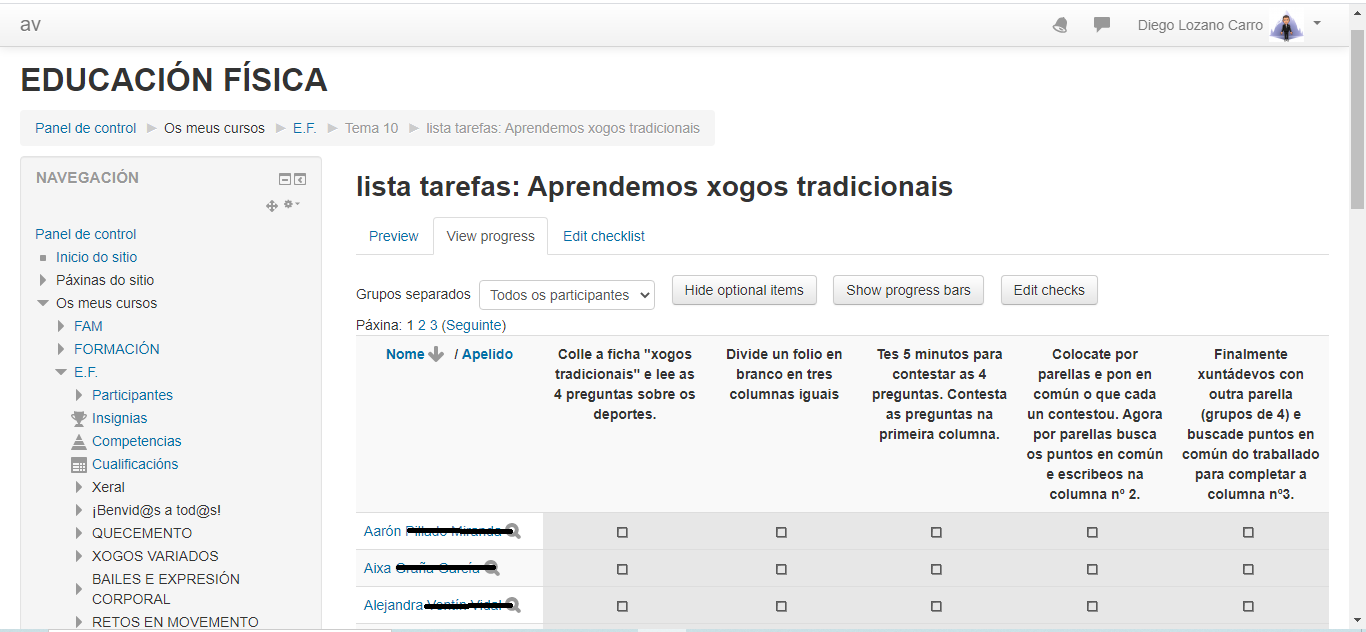
Task: Click the move icon in Navegación block
Action: pos(271,205)
